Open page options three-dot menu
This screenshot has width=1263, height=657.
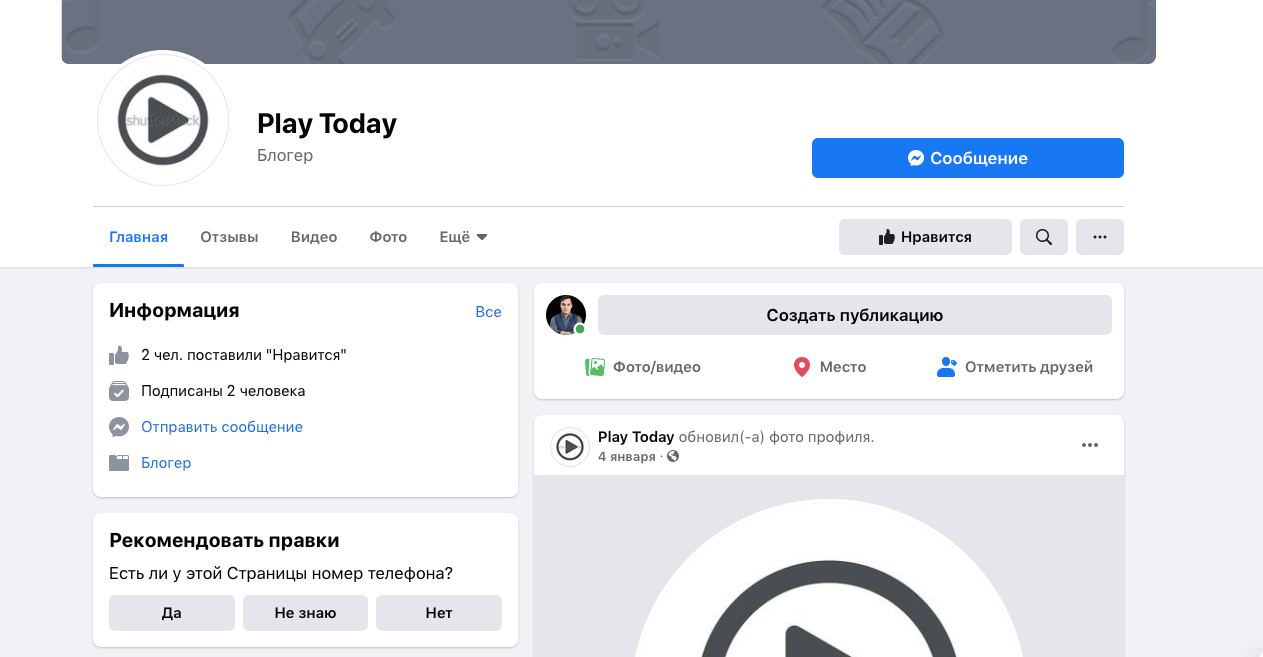pyautogui.click(x=1100, y=237)
